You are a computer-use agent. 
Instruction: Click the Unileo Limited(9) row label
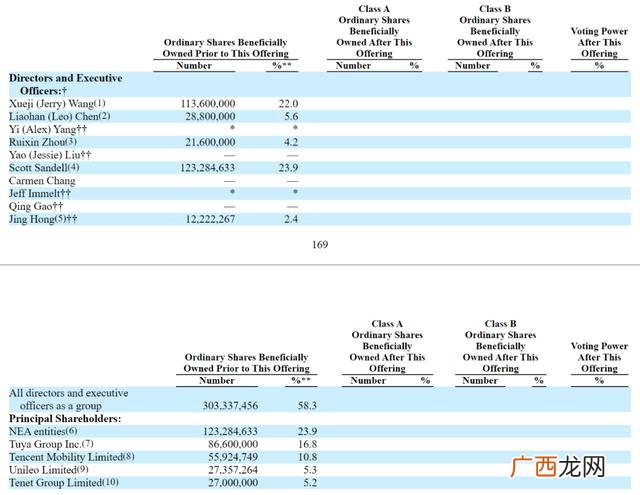49,470
